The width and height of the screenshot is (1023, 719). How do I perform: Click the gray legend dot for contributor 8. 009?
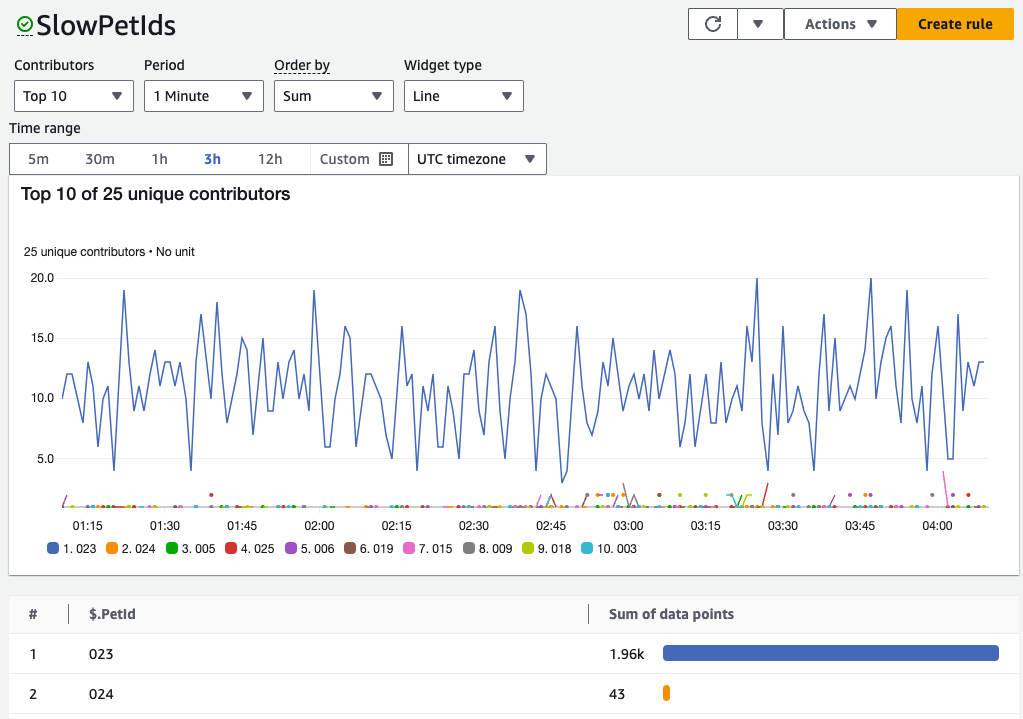(x=469, y=548)
